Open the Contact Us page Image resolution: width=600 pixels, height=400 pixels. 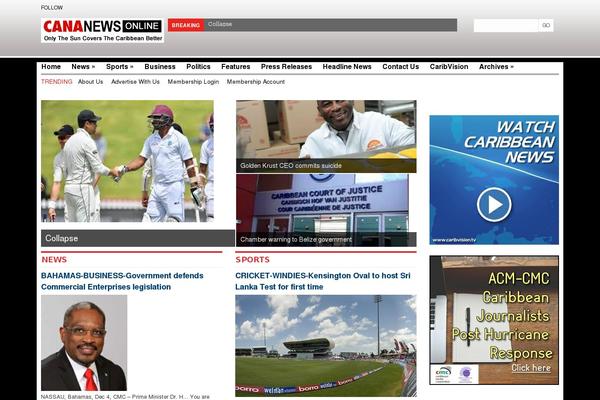tap(400, 67)
